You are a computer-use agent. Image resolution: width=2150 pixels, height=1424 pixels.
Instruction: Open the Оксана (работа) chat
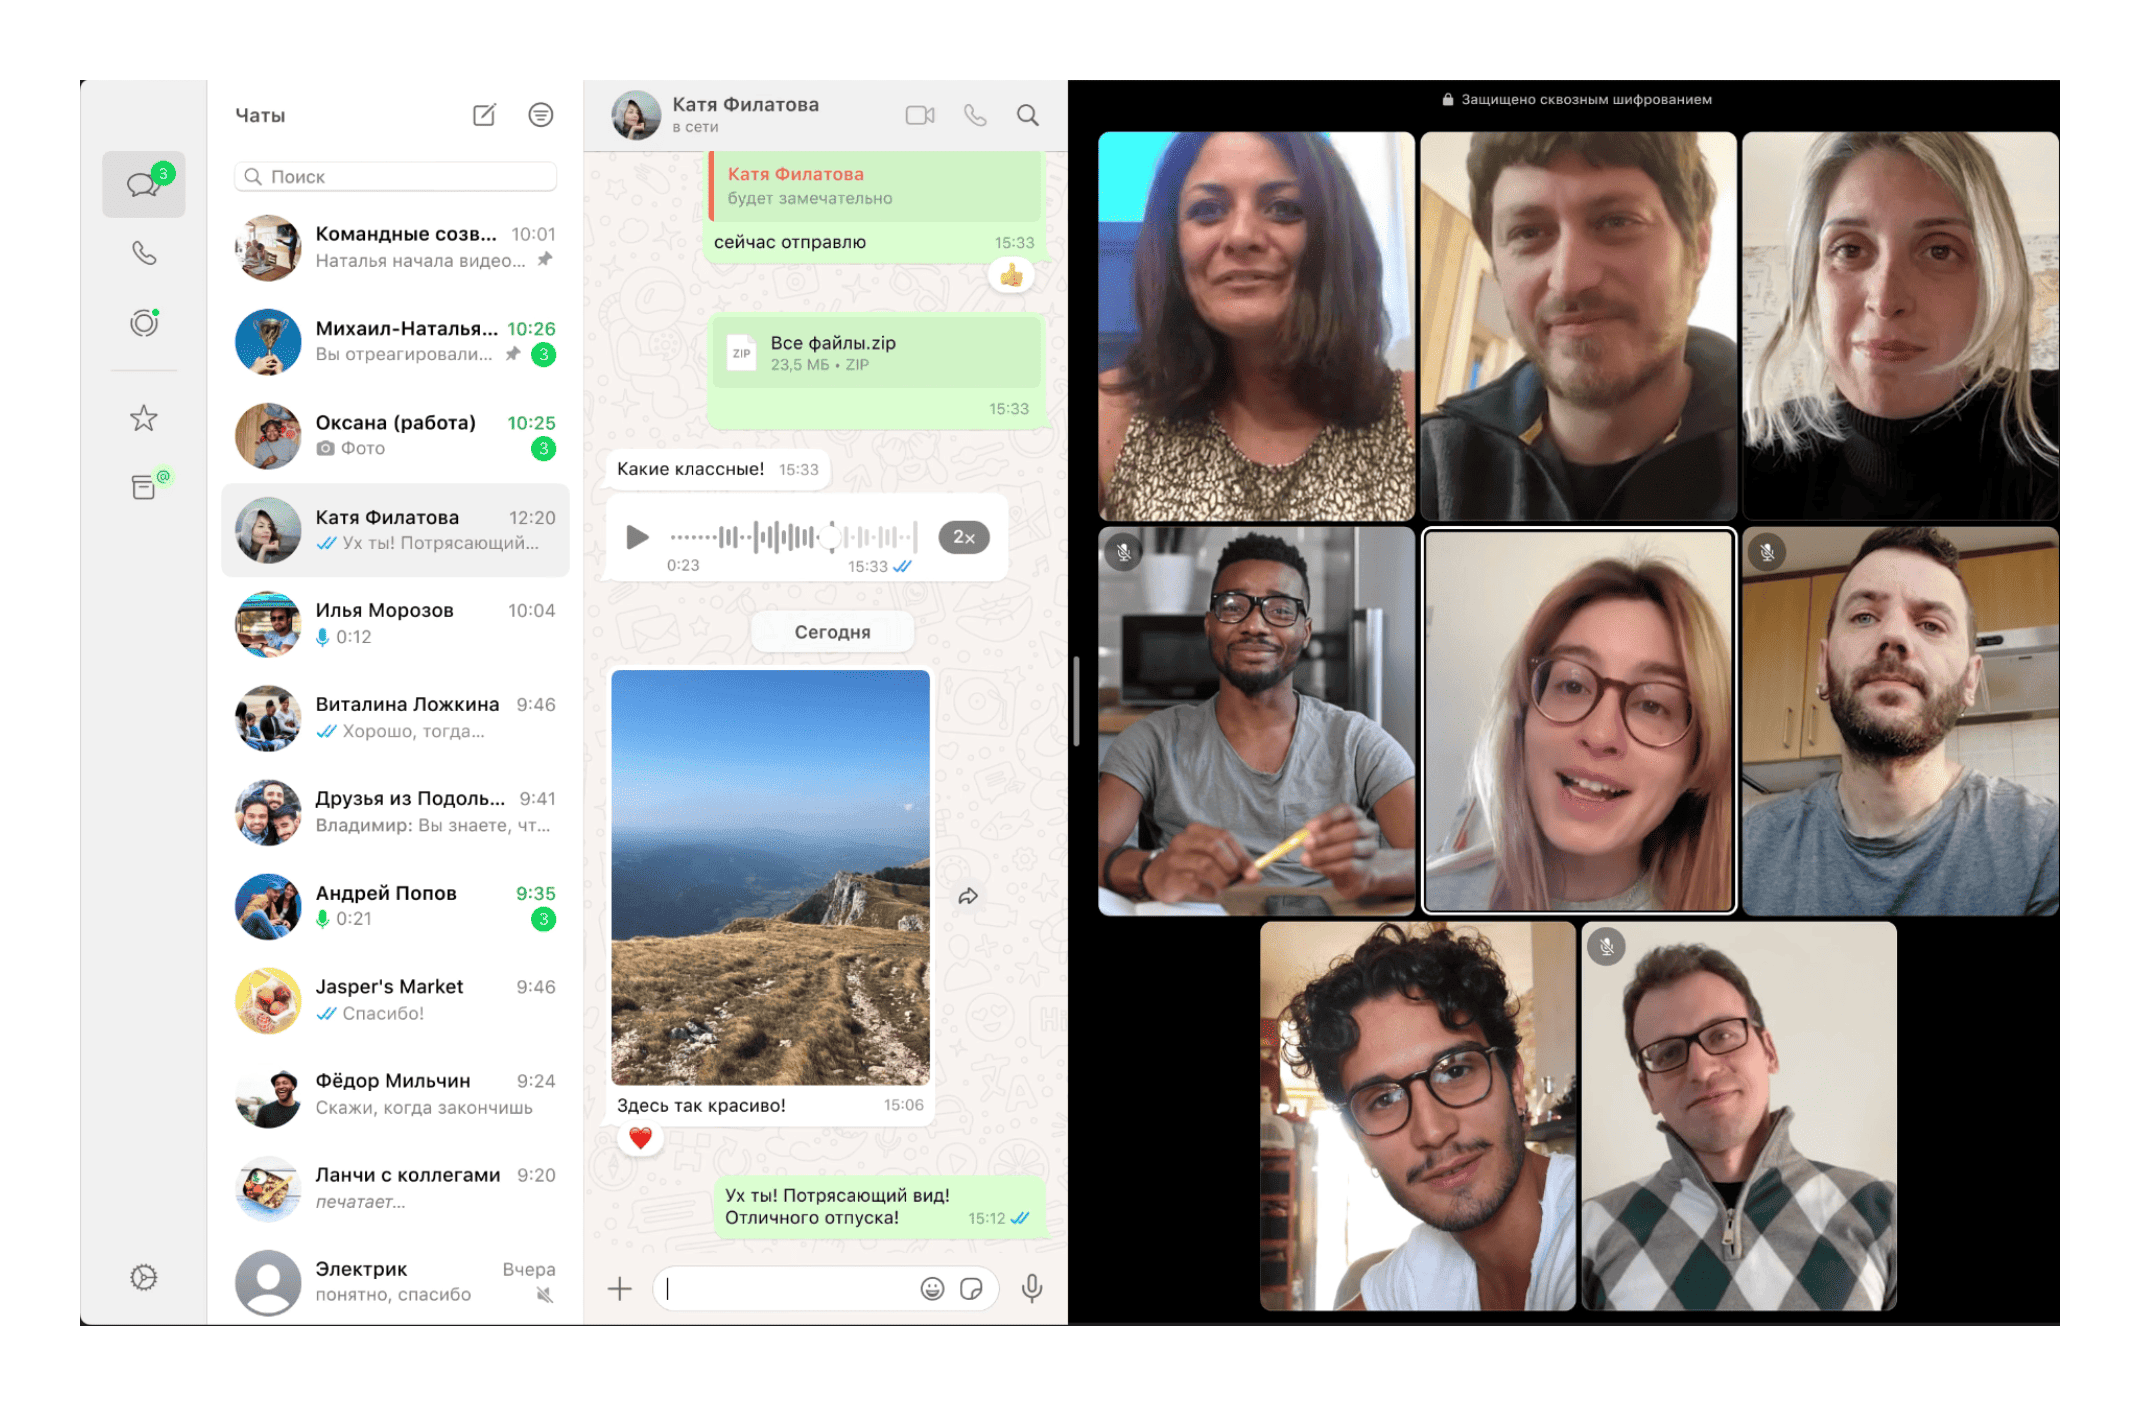[x=395, y=435]
